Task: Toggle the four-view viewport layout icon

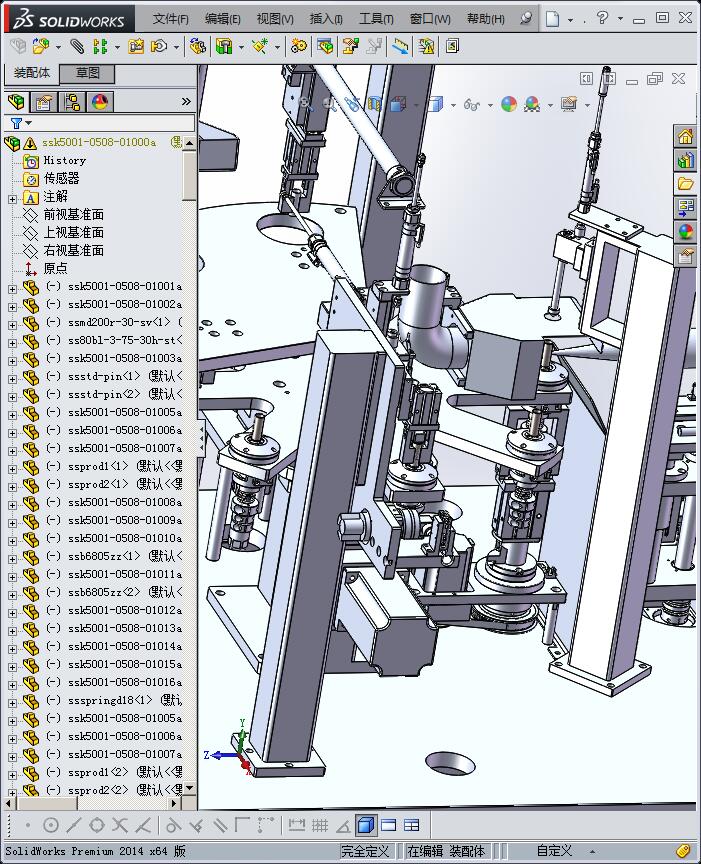Action: [412, 825]
